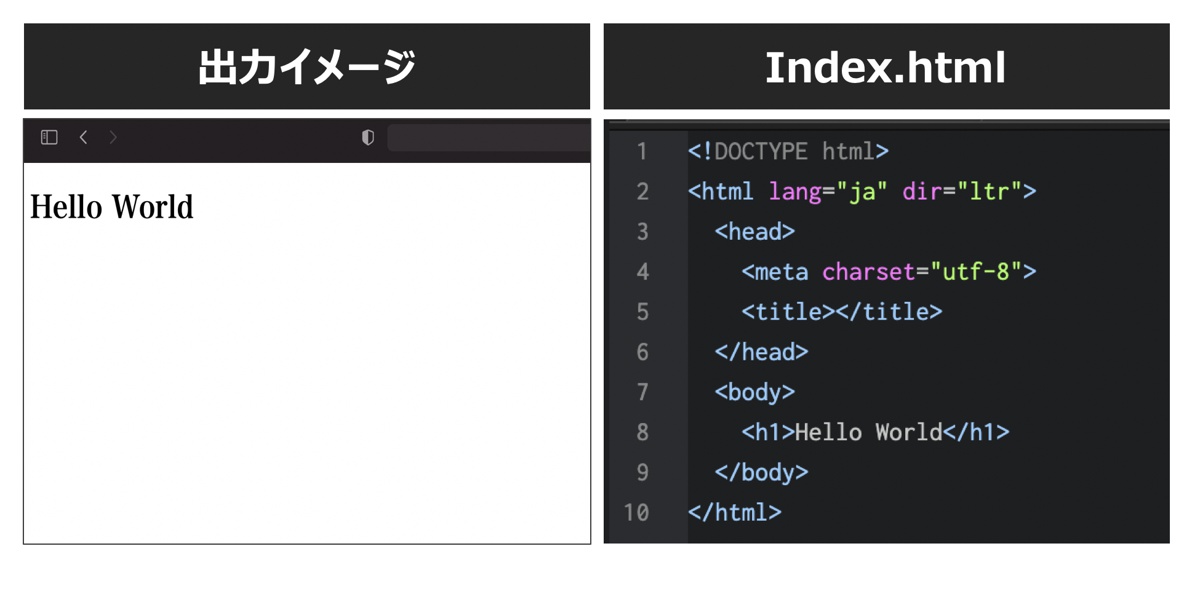Expand with the forward chevron arrow
Screen dimensions: 1200x605
click(x=113, y=137)
